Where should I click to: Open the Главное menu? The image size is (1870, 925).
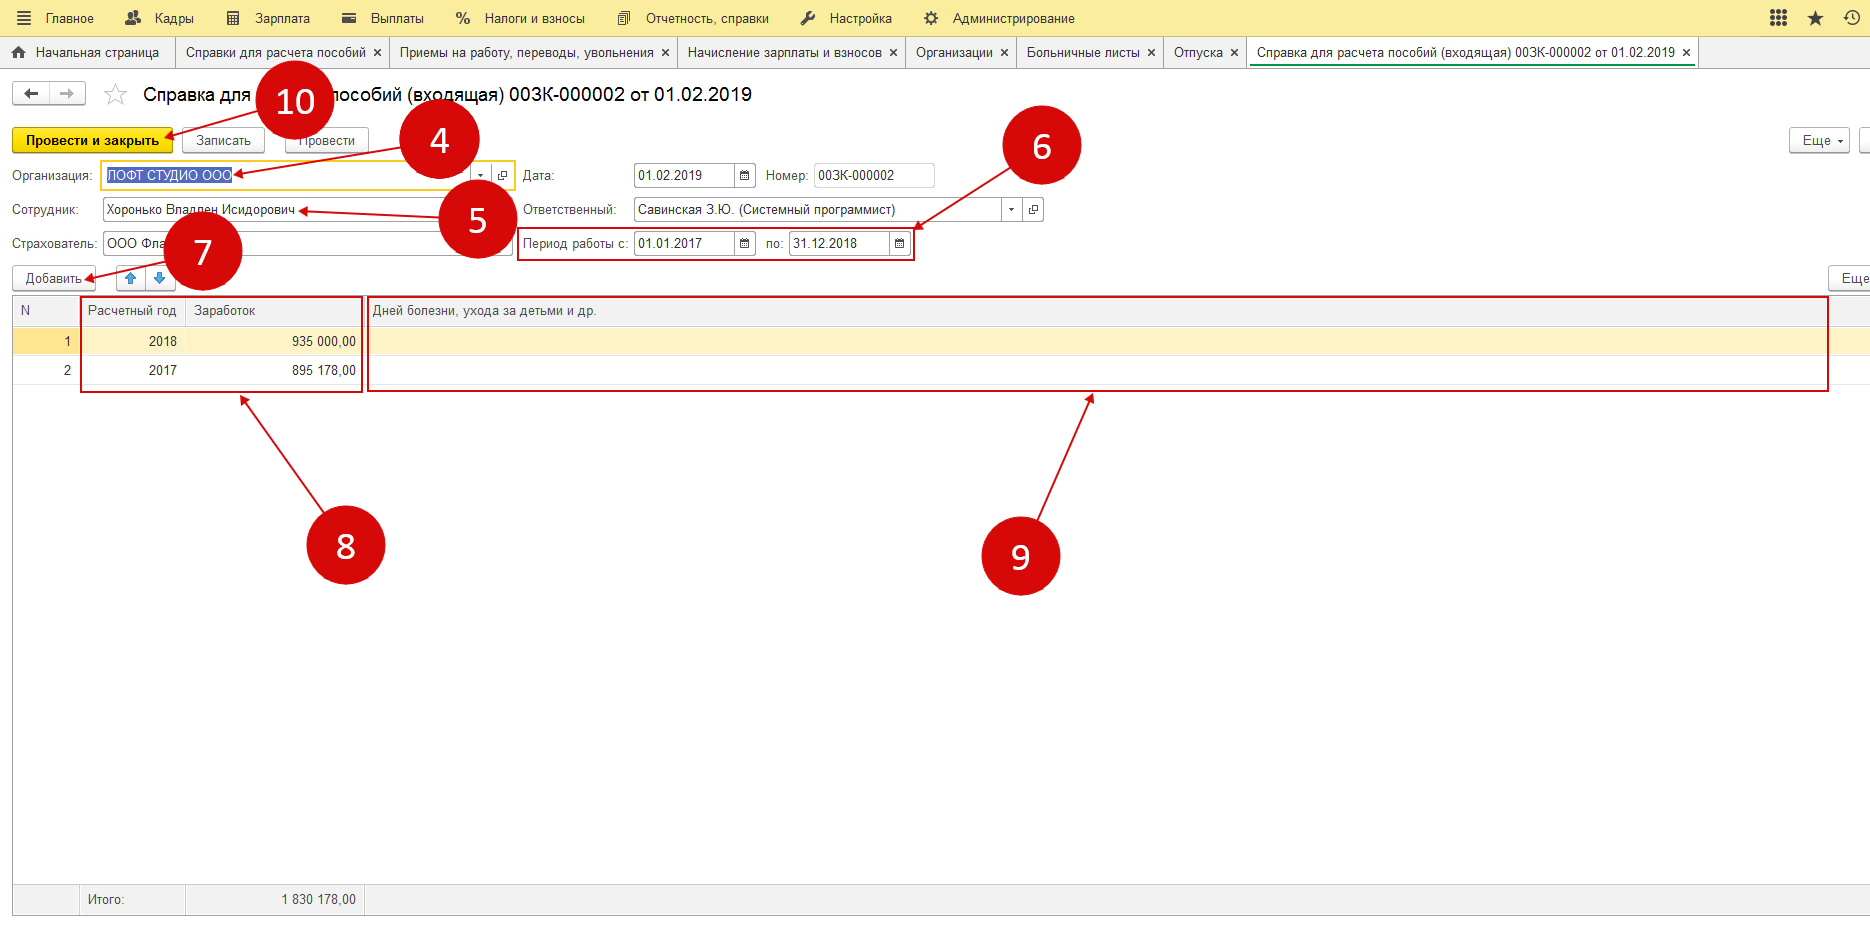click(x=69, y=19)
